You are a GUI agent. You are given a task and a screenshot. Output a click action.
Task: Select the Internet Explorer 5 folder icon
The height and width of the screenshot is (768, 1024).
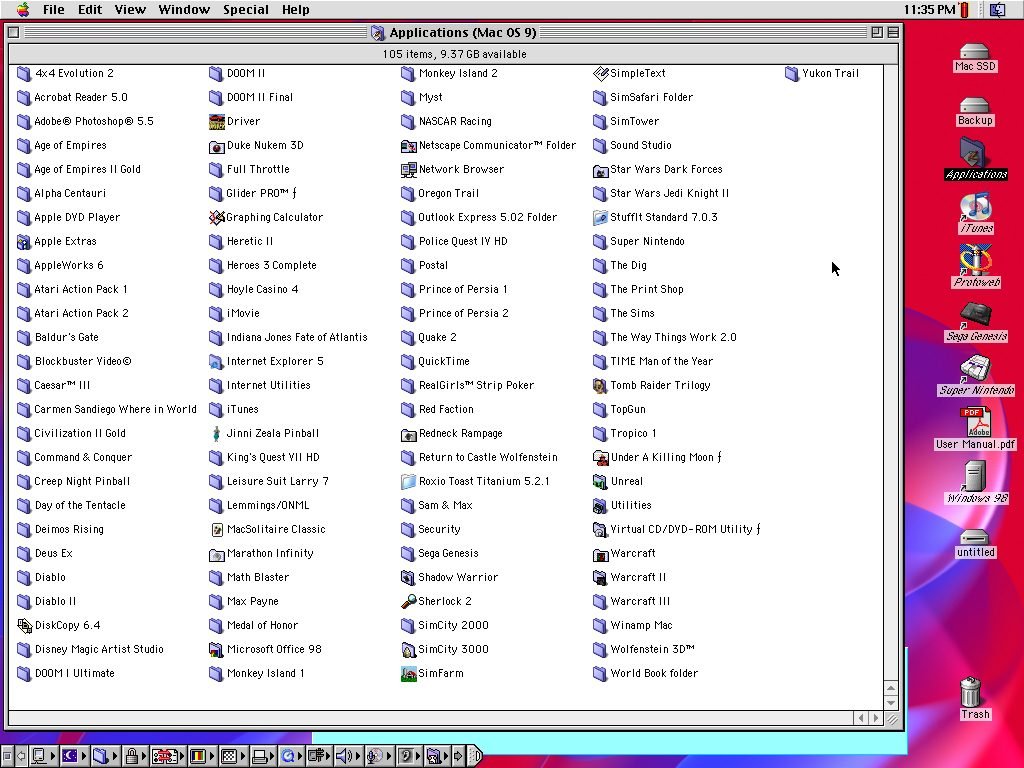click(217, 362)
